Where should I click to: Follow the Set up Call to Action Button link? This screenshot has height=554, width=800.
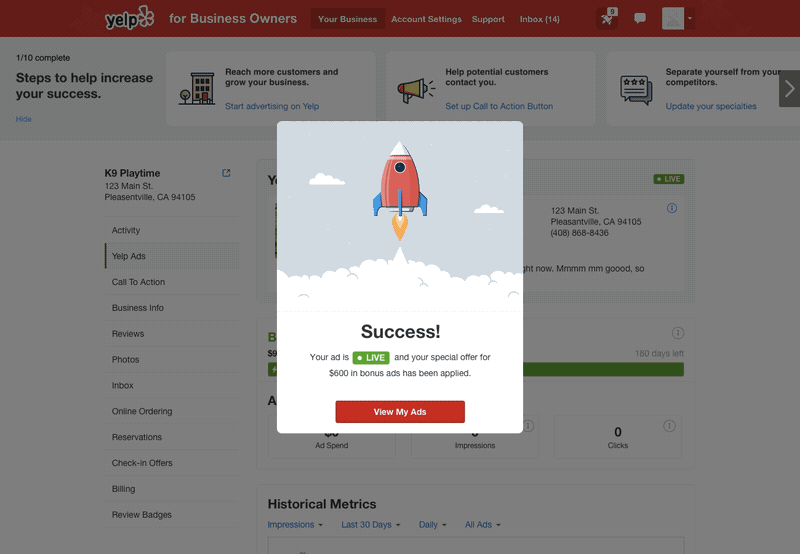coord(499,106)
